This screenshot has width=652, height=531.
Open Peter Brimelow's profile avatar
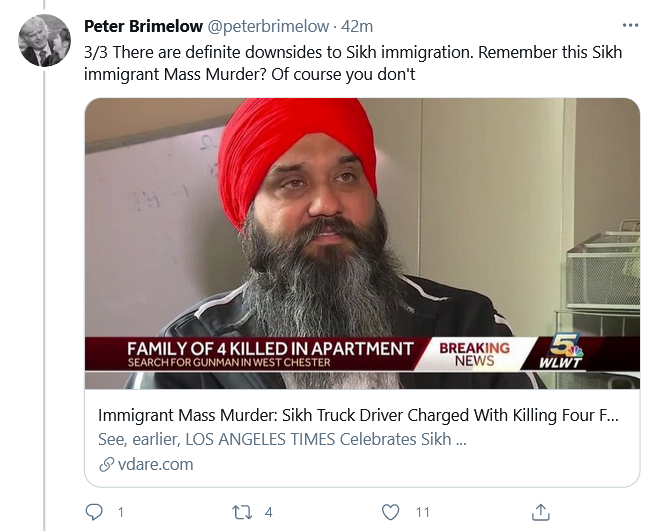(44, 40)
